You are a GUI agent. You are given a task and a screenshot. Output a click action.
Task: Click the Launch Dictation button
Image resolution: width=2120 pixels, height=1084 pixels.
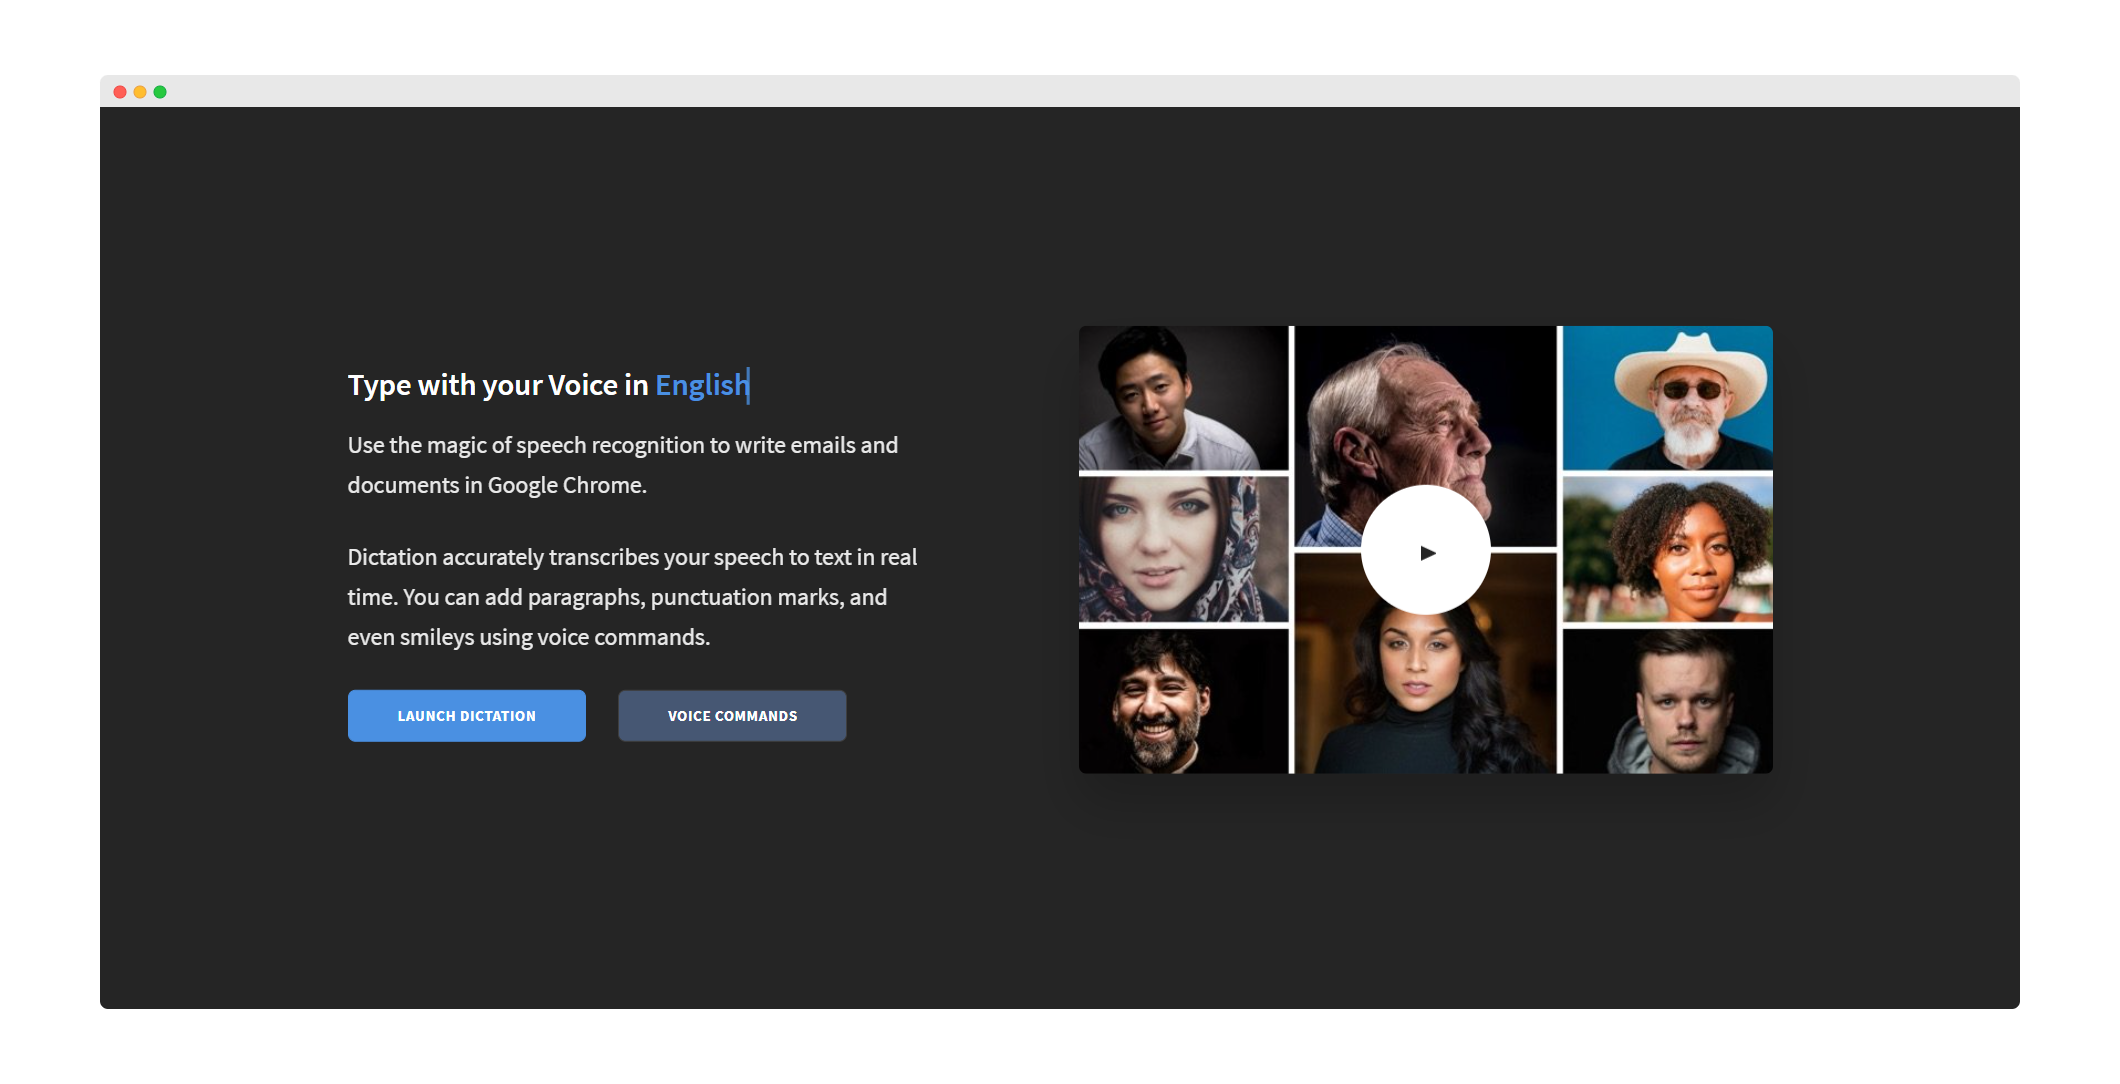coord(466,716)
